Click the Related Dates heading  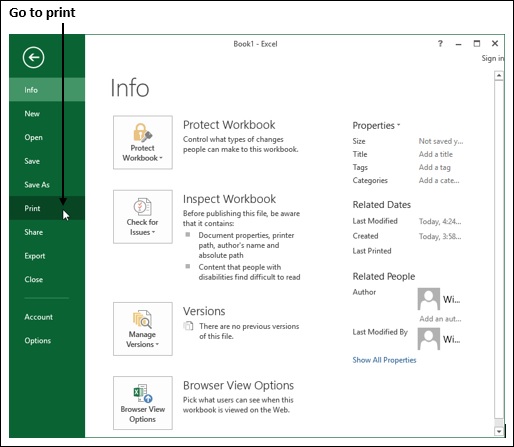382,205
